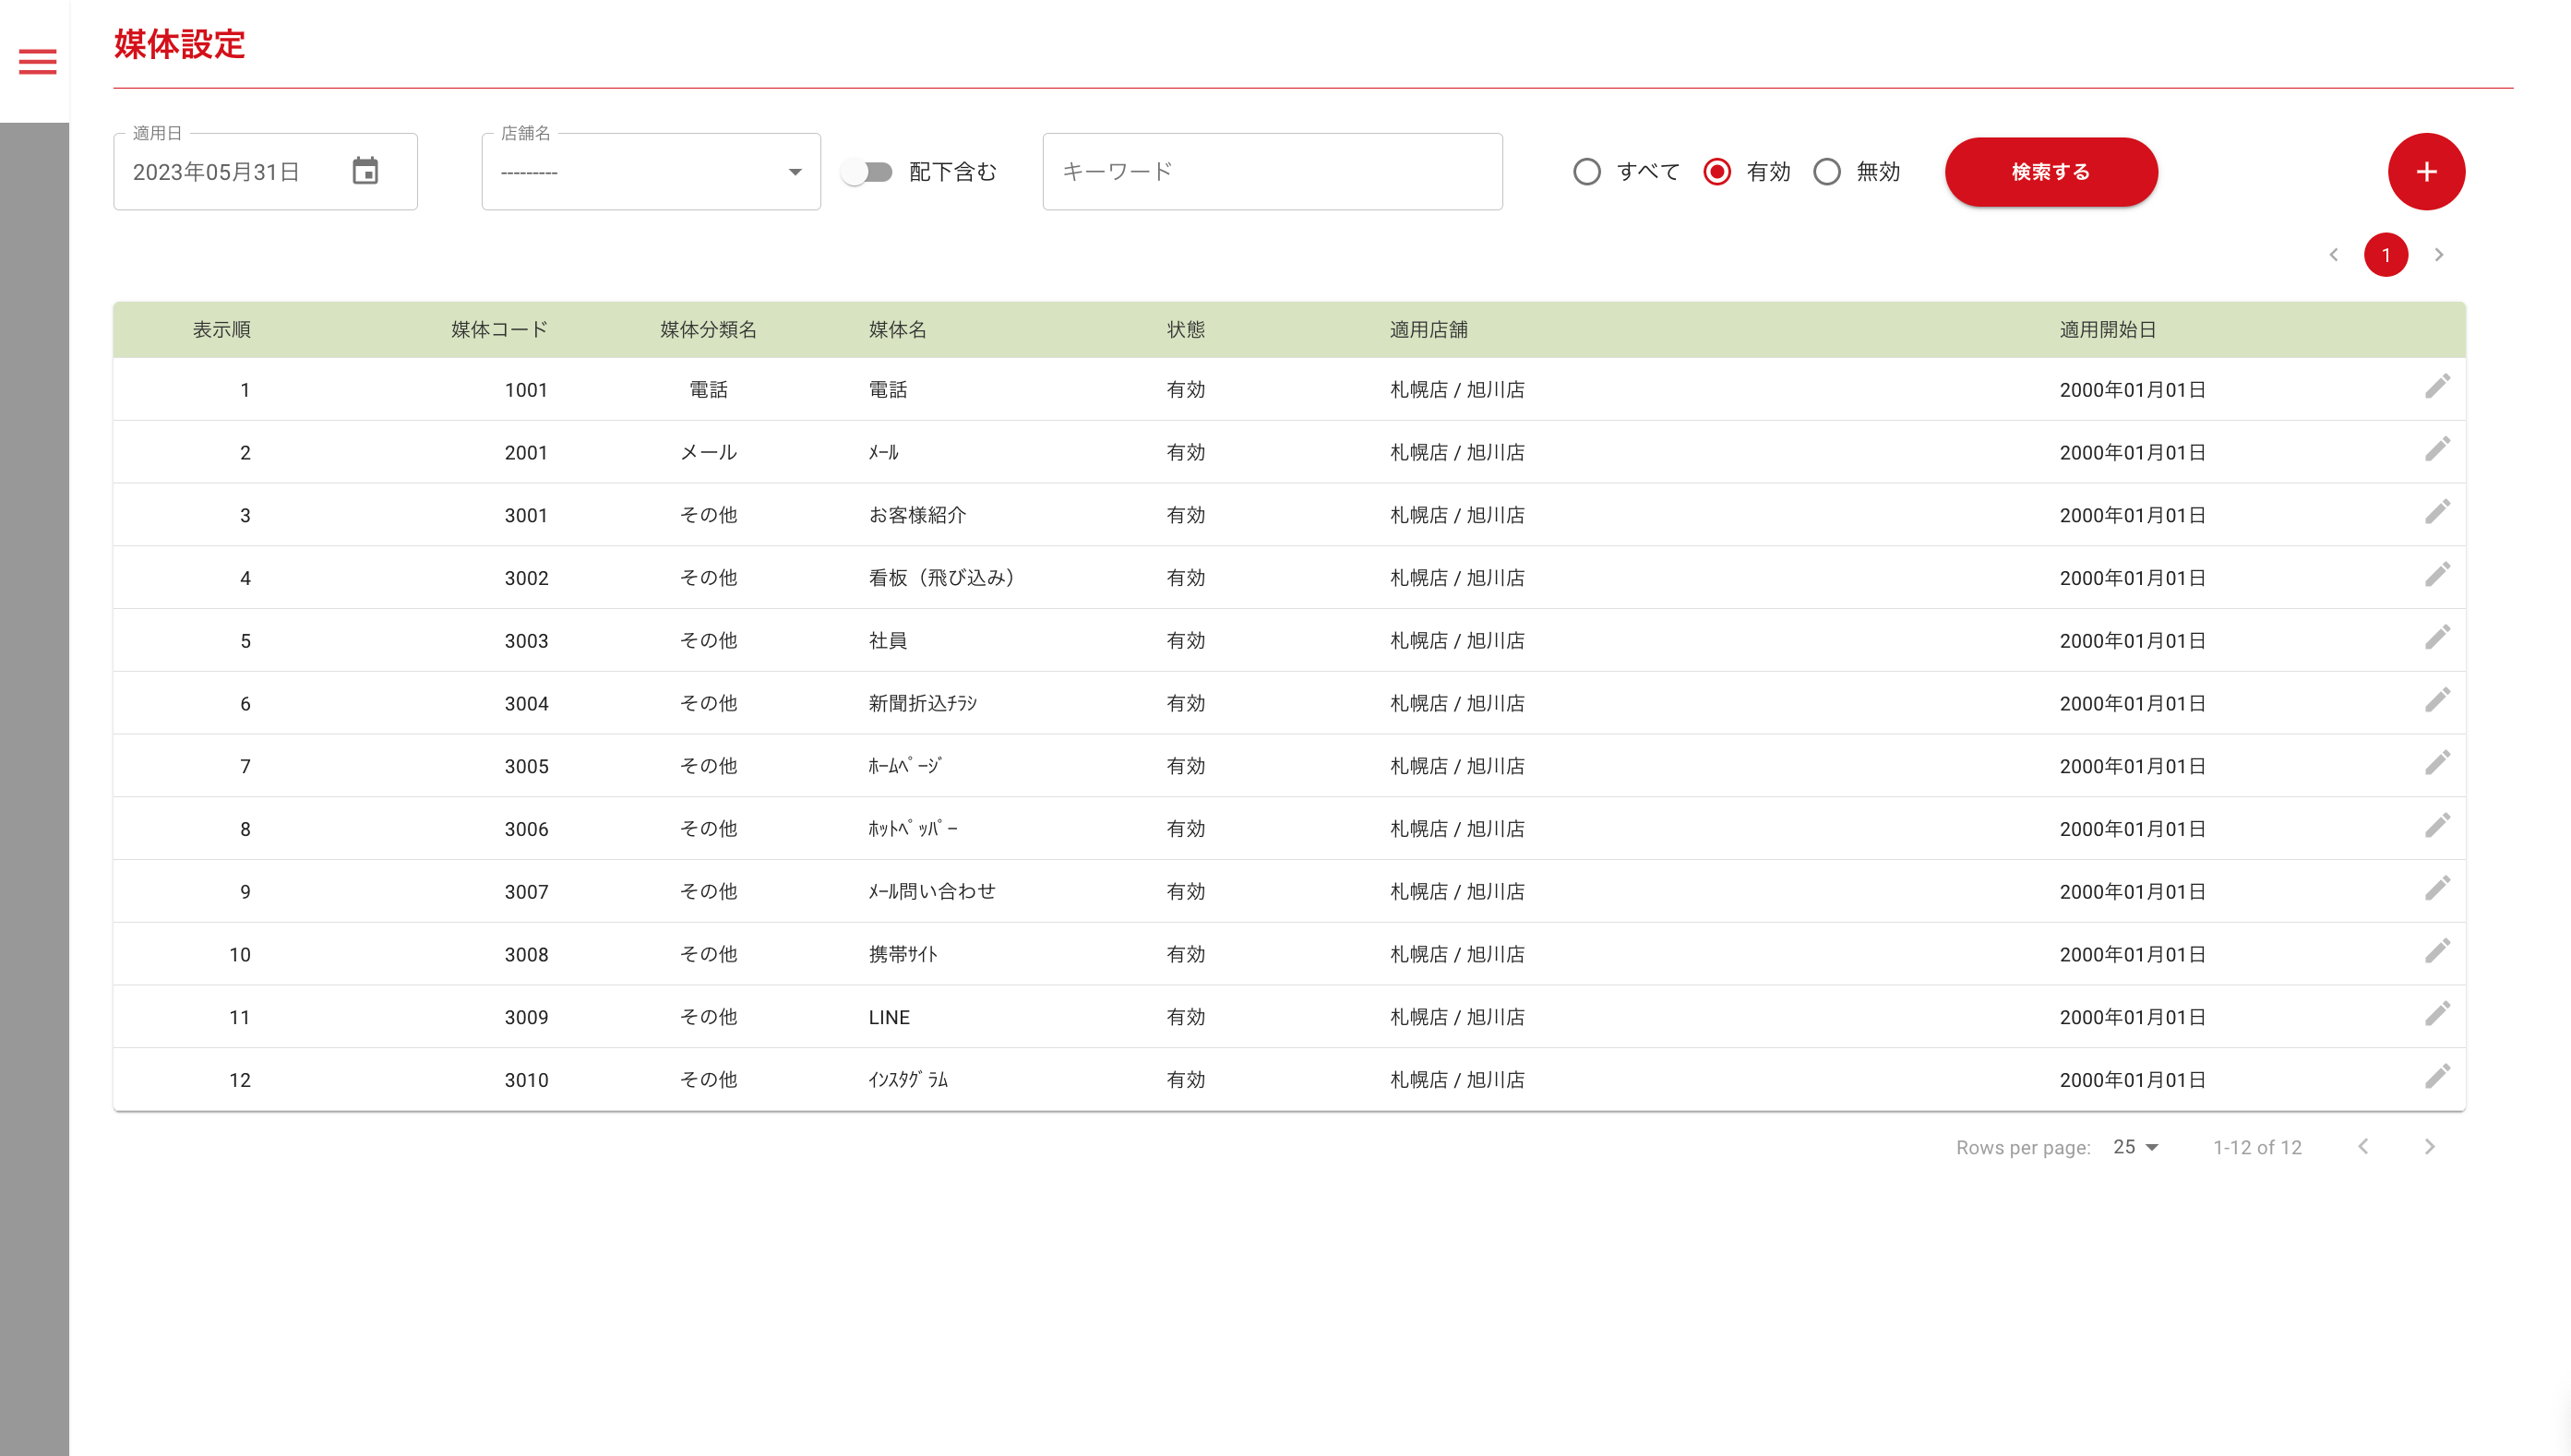This screenshot has width=2571, height=1456.
Task: Select the 無効 radio button
Action: [1826, 172]
